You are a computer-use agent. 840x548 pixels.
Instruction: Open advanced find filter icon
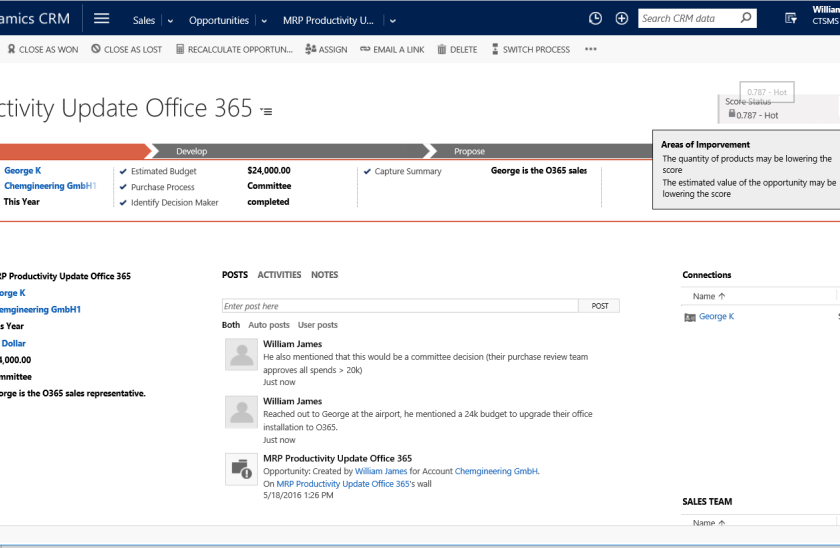791,19
